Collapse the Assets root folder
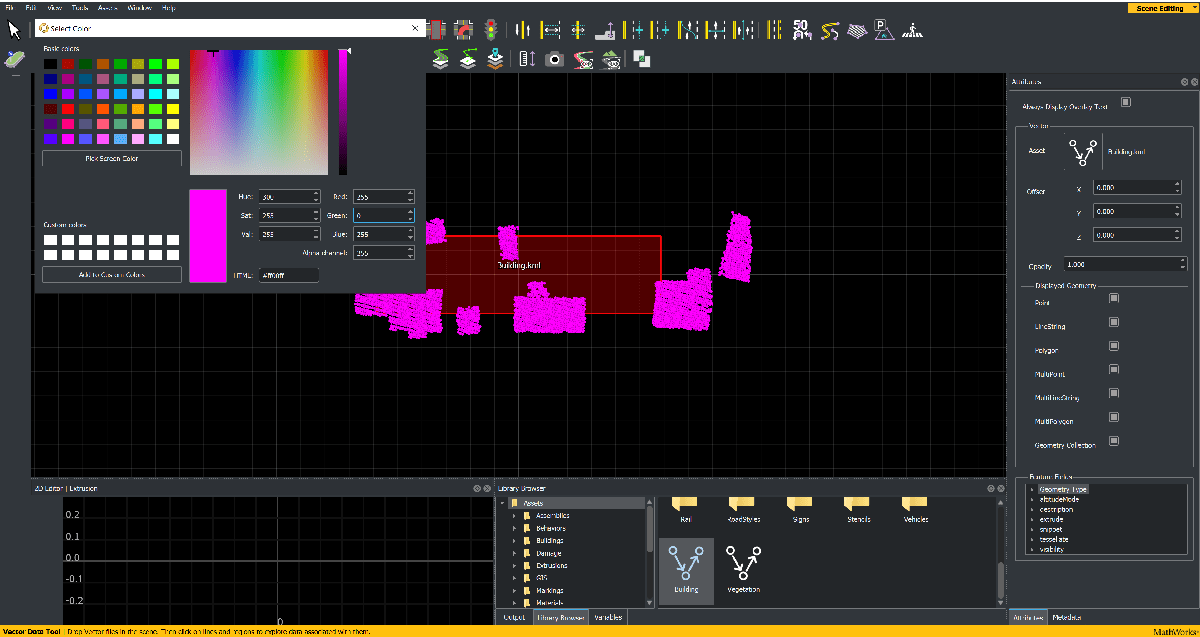Image resolution: width=1200 pixels, height=637 pixels. coord(502,503)
